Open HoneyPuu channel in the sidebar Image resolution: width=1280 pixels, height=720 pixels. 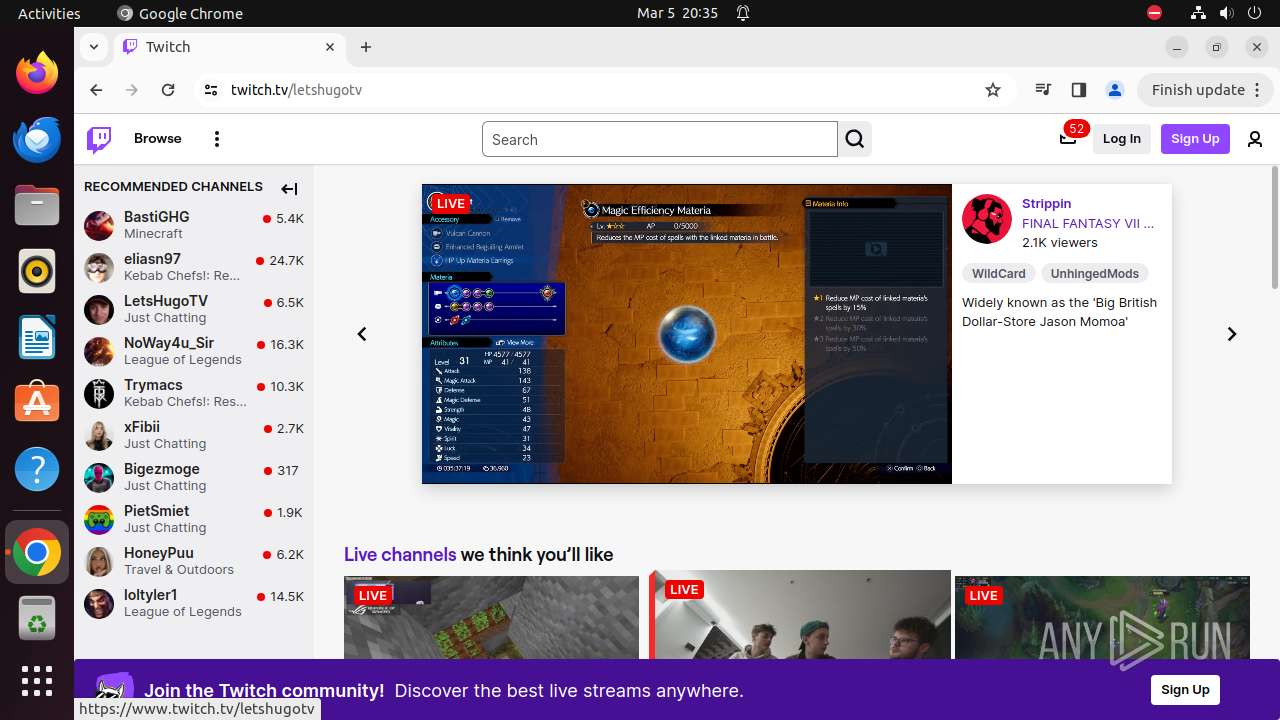pos(194,561)
